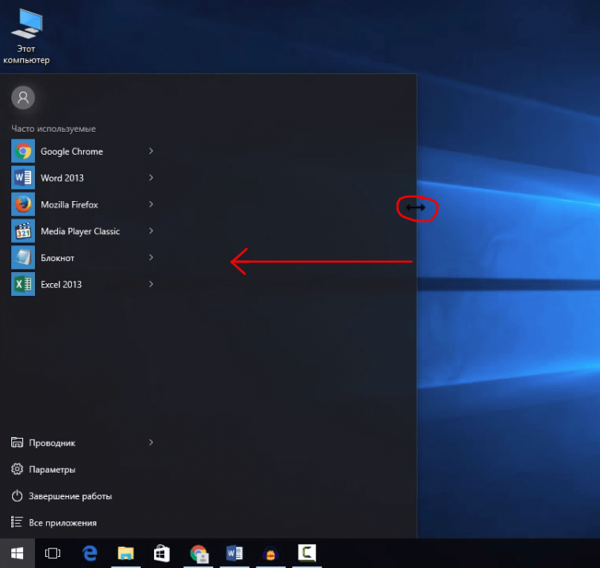Click the Windows Start button
Screen dimensions: 600x568
17,553
